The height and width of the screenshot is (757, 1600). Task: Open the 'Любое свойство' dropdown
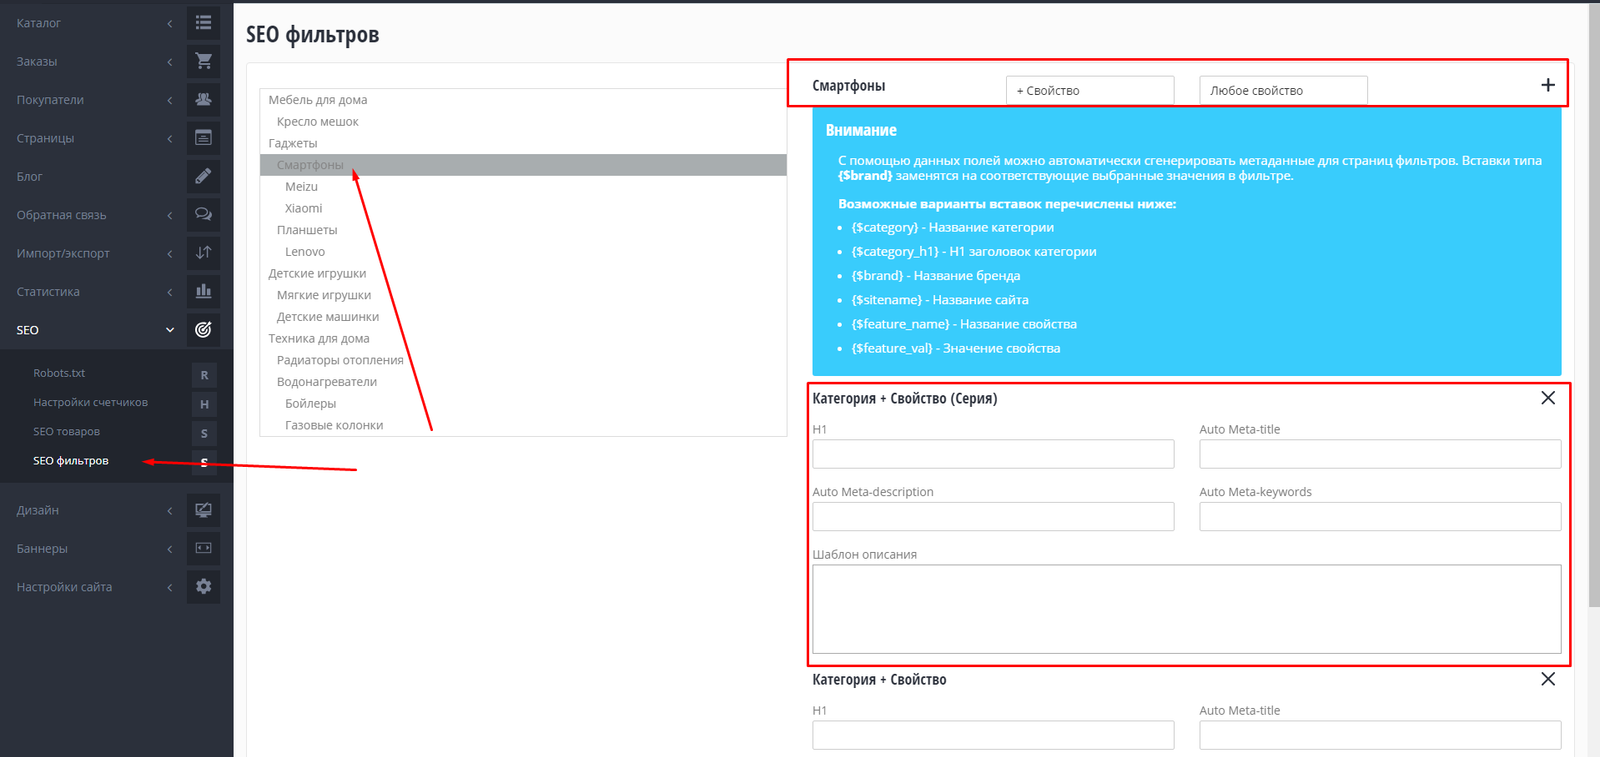tap(1282, 90)
